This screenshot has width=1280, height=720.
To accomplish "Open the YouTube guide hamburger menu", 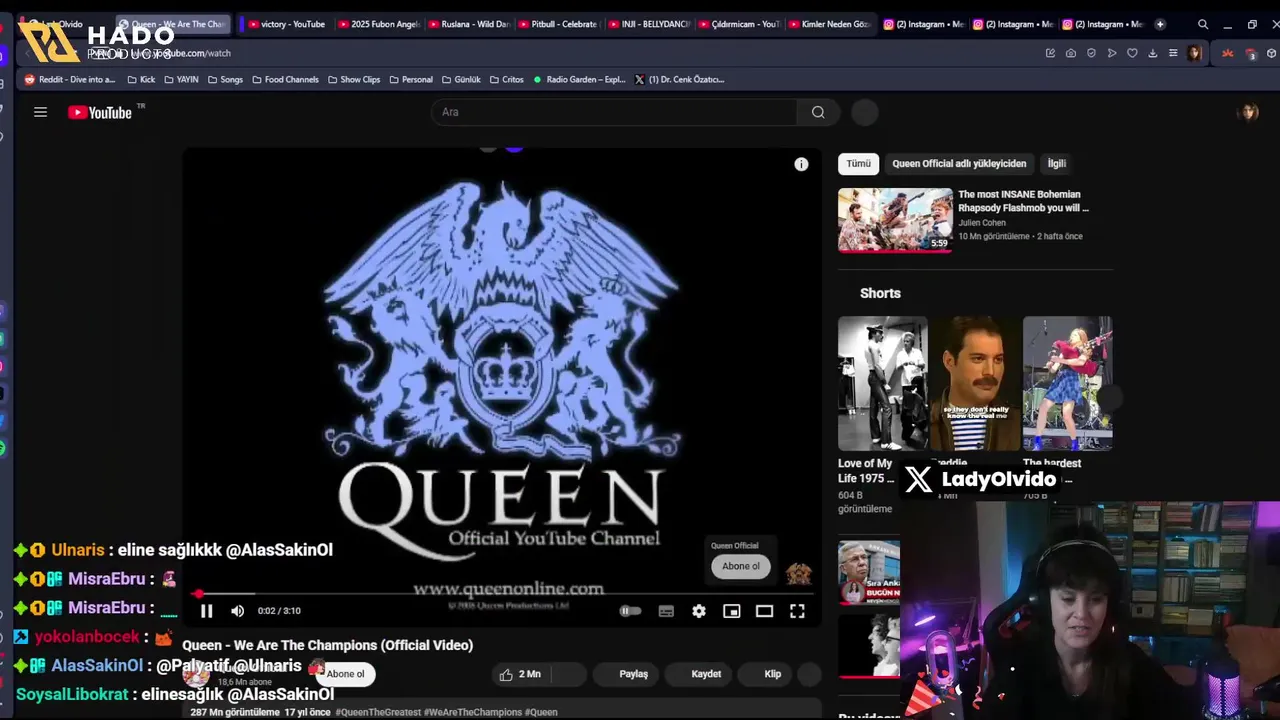I will click(x=40, y=112).
